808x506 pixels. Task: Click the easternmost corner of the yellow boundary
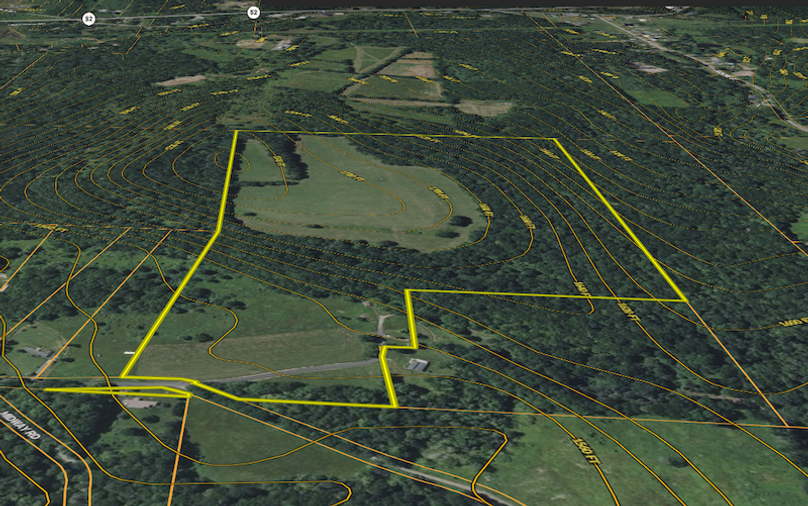pyautogui.click(x=685, y=299)
